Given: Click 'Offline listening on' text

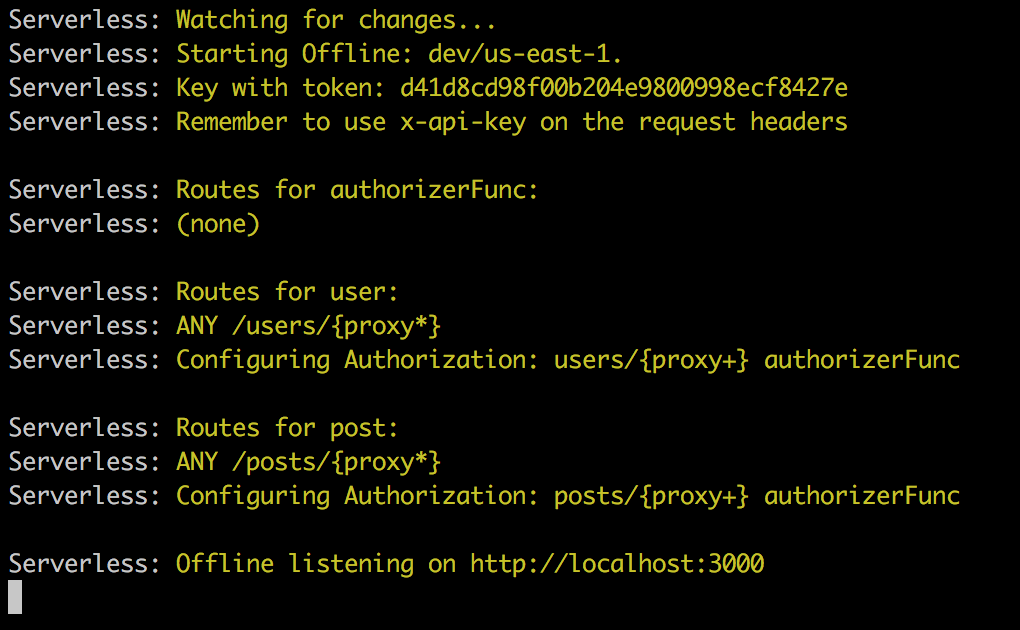Looking at the screenshot, I should (x=315, y=564).
